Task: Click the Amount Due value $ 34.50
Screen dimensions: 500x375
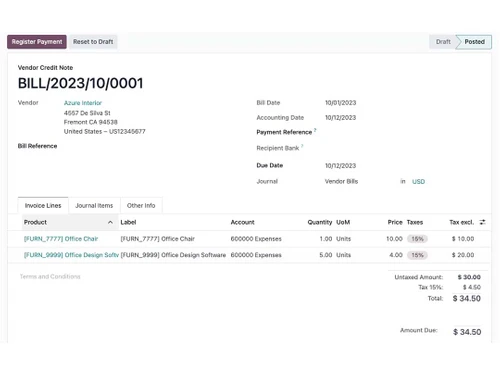Action: [x=467, y=332]
